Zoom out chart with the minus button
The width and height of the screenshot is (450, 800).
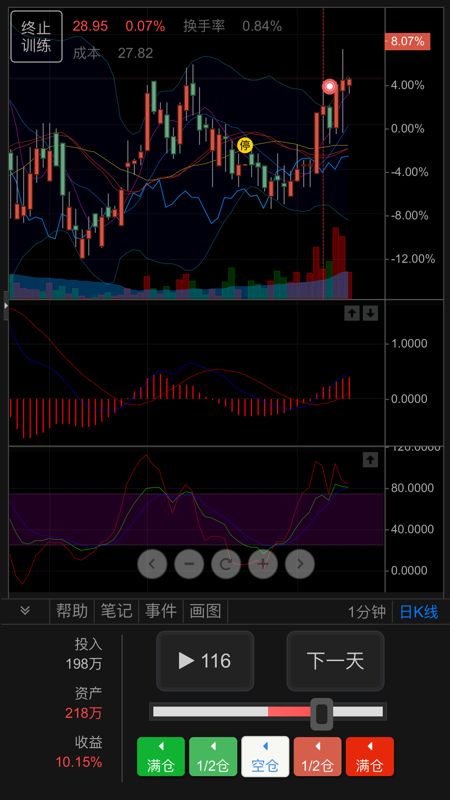(189, 564)
